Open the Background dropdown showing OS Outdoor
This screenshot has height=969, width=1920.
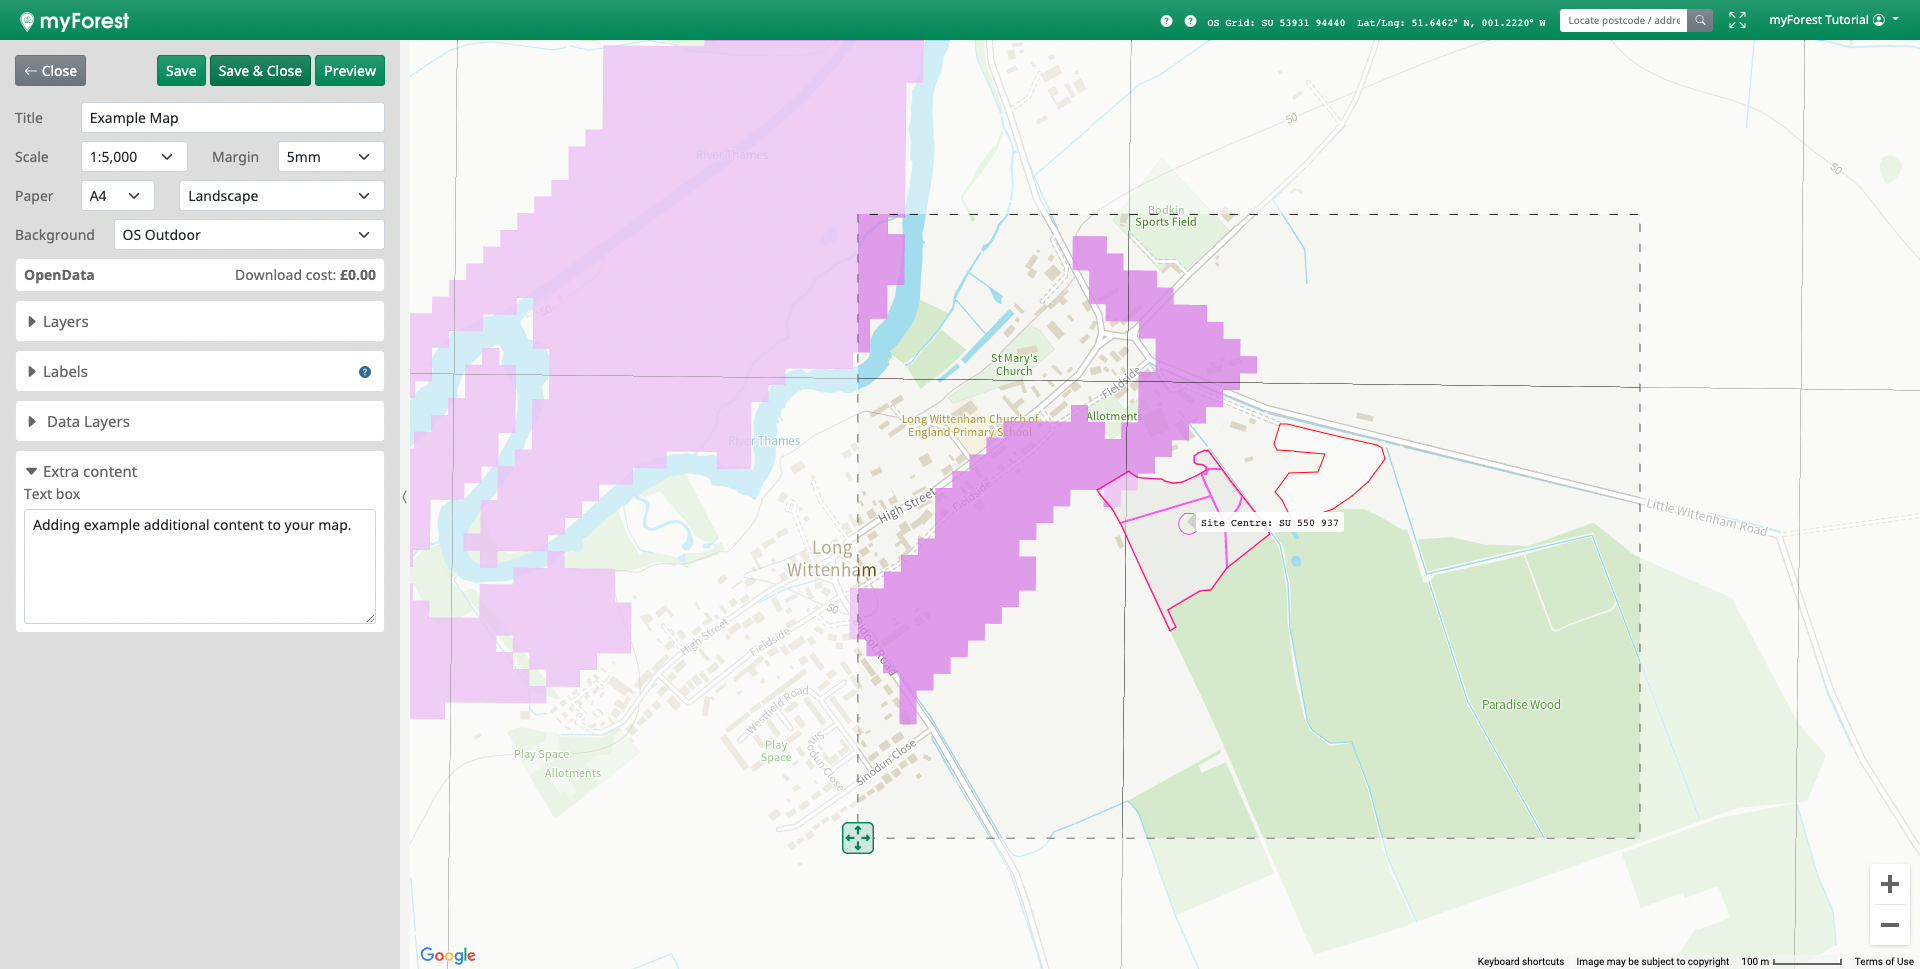coord(248,235)
